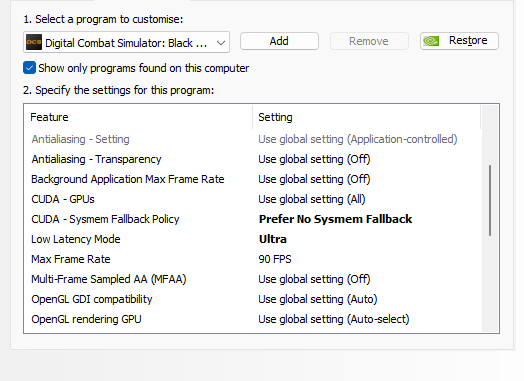Viewport: 524px width, 381px height.
Task: Open the Max Frame Rate 90 FPS setting
Action: pos(275,259)
